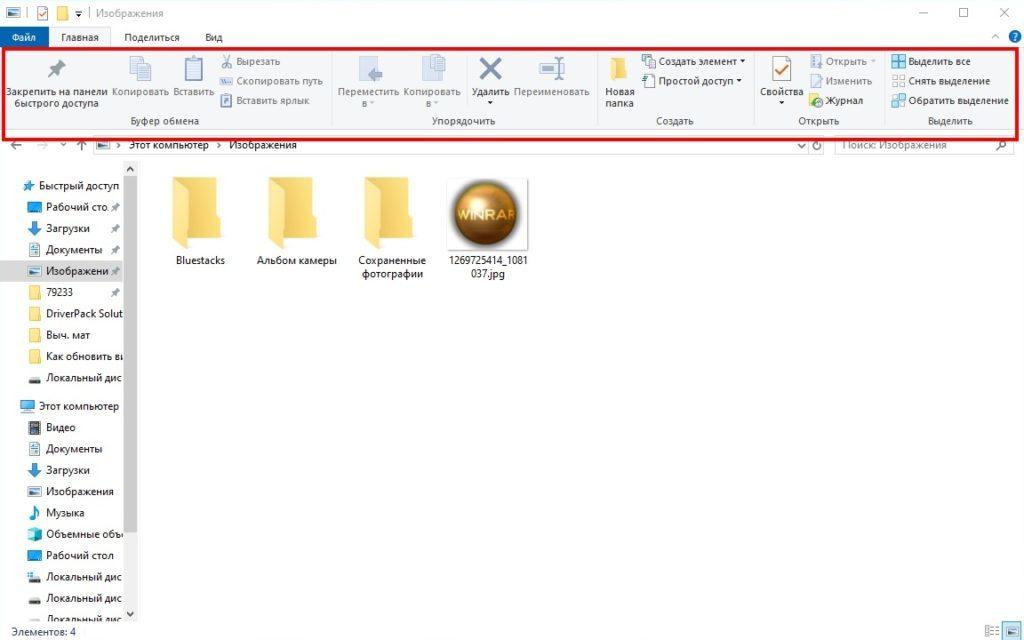This screenshot has width=1024, height=640.
Task: Click inside the Поиск: Изображения search field
Action: pyautogui.click(x=910, y=144)
